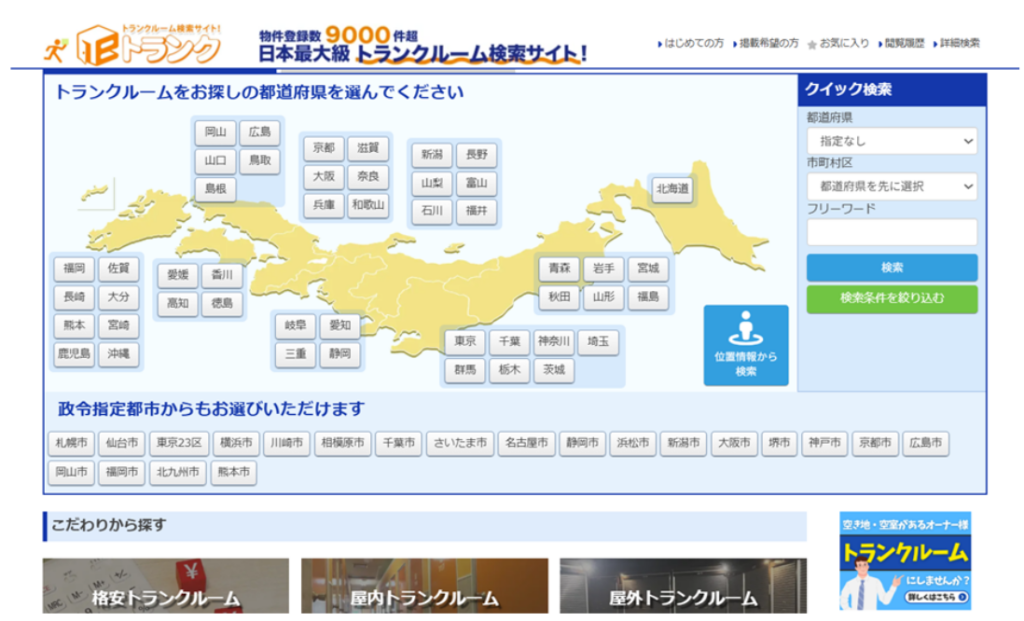Select 島根 prefecture button
The width and height of the screenshot is (1024, 621).
215,189
